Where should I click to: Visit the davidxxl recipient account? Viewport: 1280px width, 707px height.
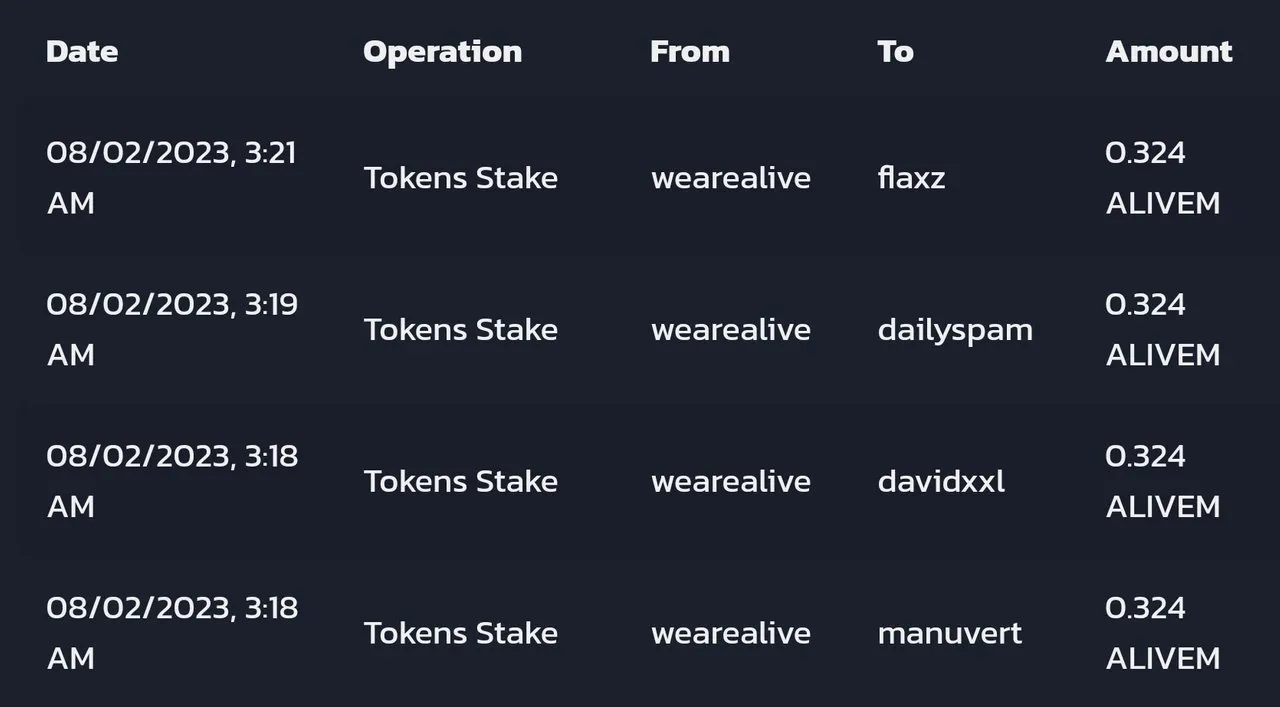[x=941, y=482]
